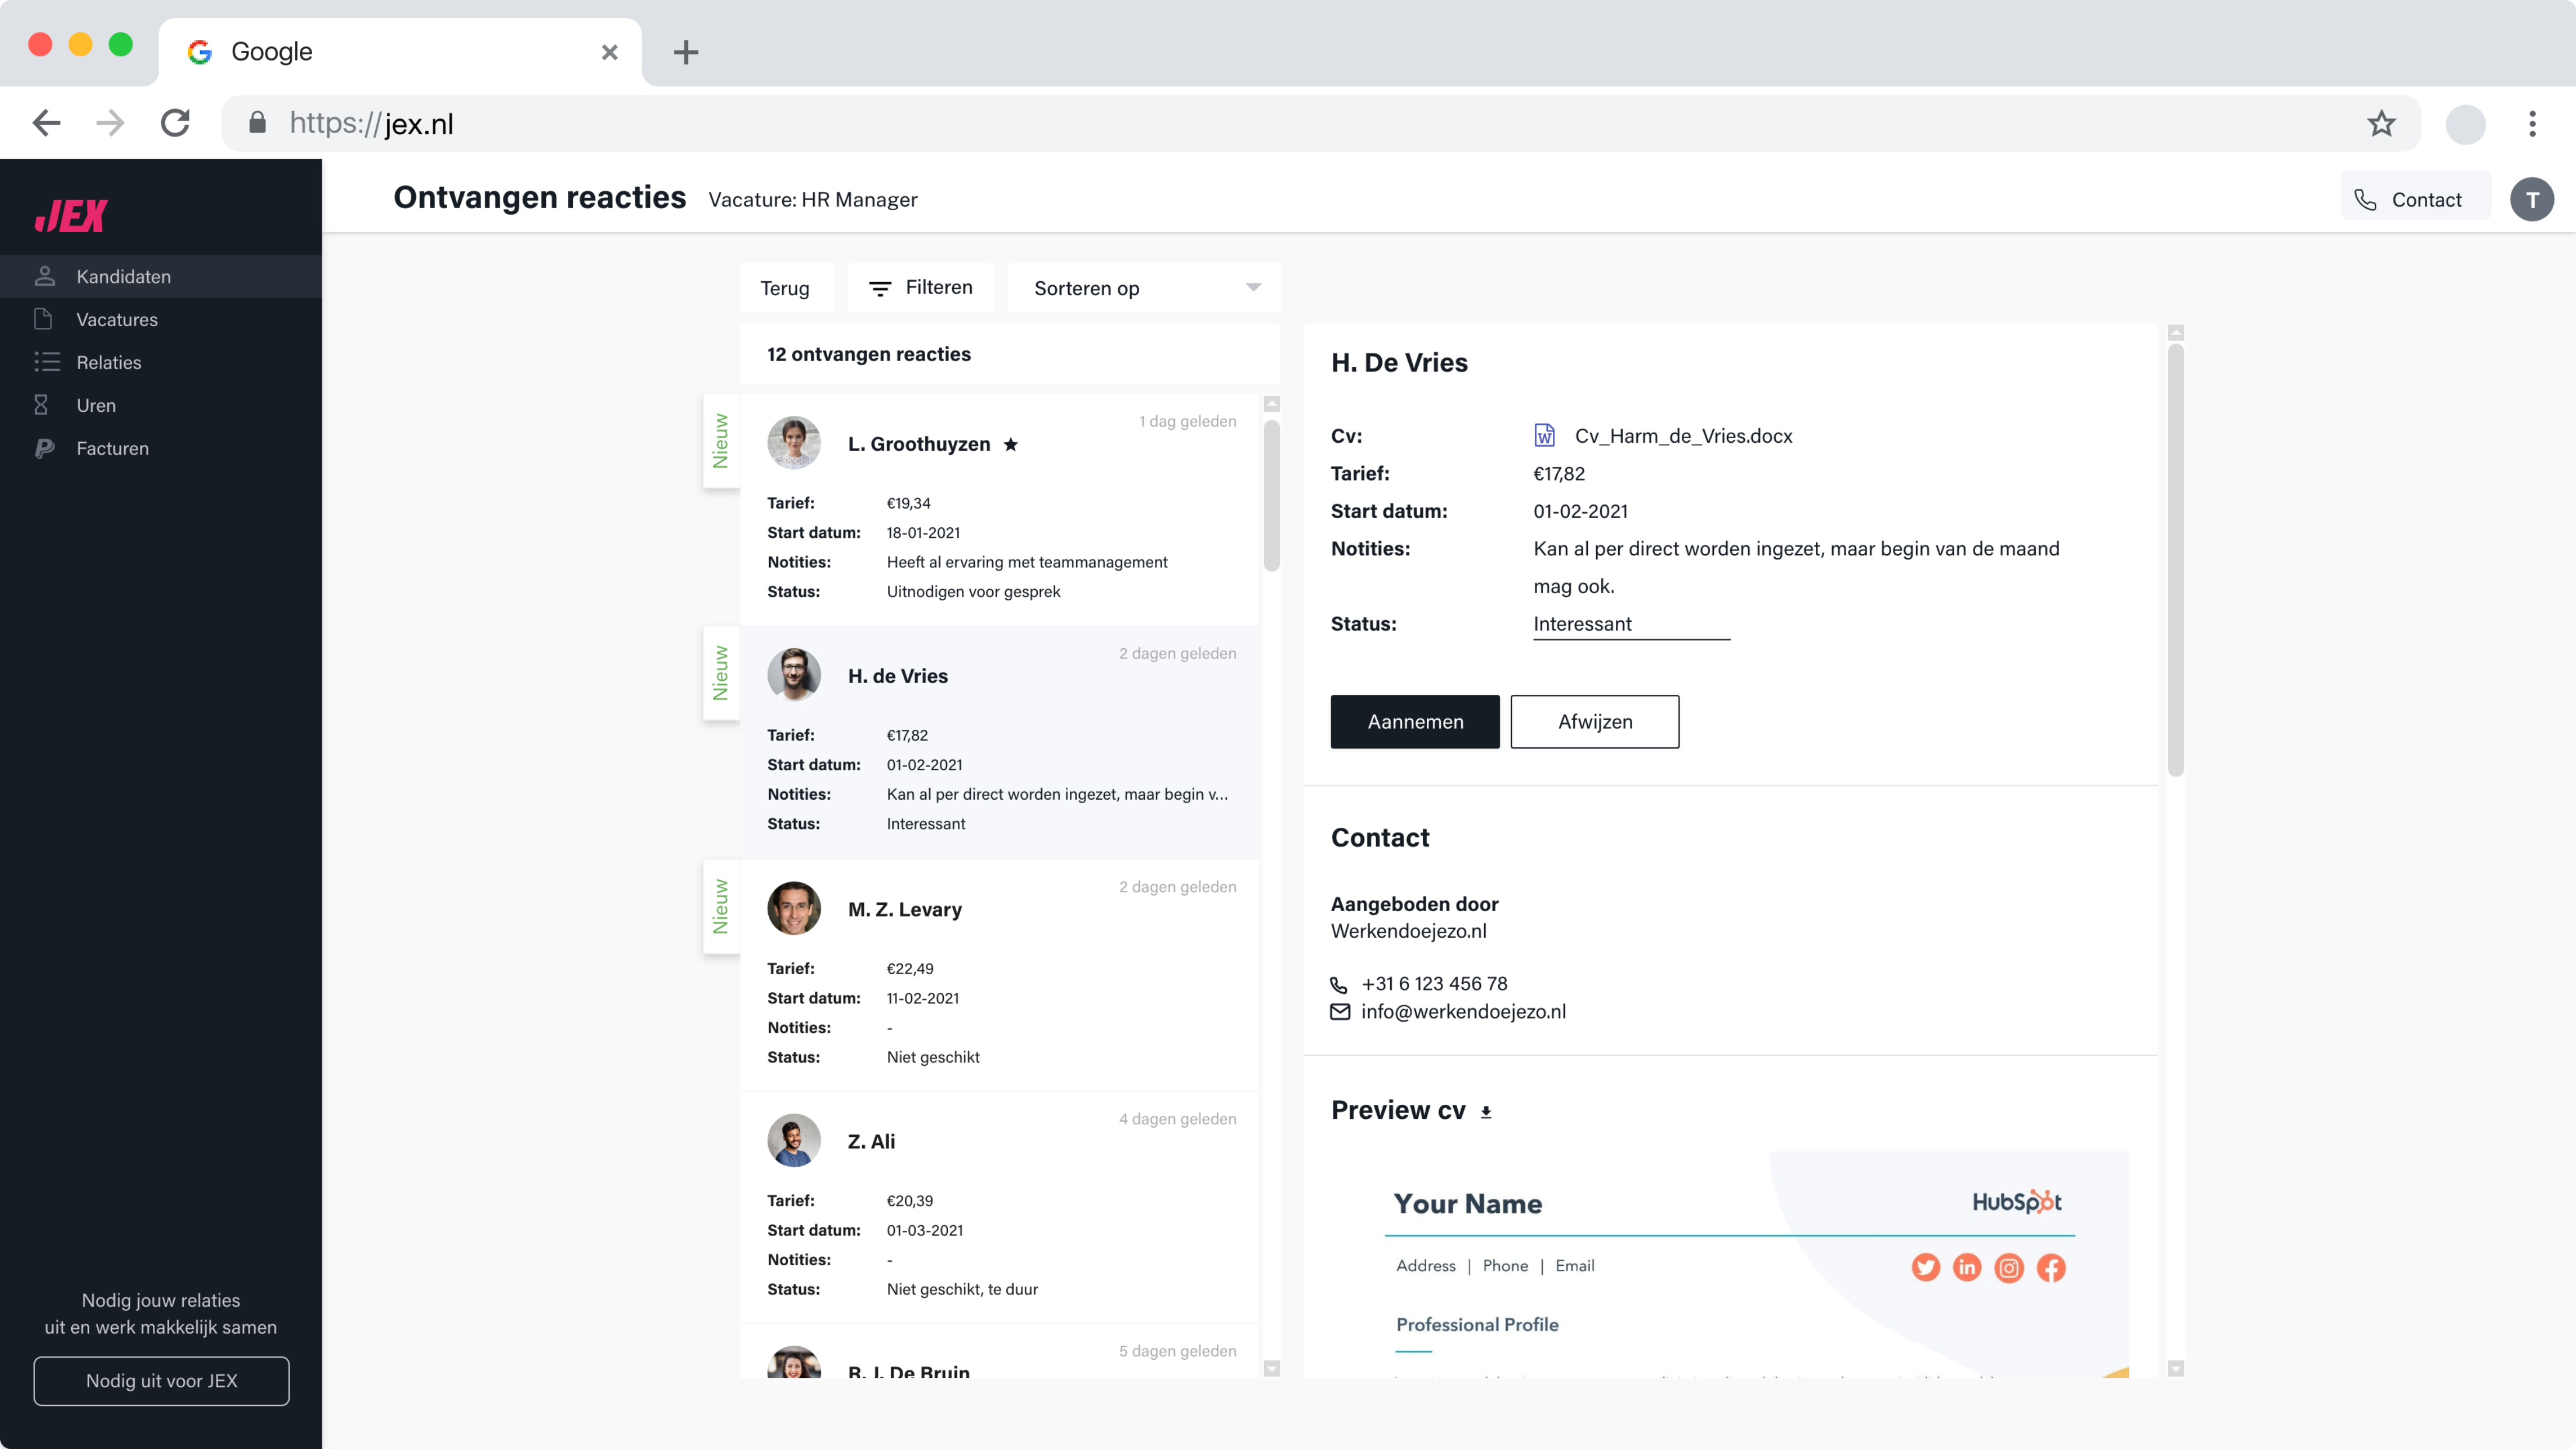Open Filteren options

tap(920, 288)
